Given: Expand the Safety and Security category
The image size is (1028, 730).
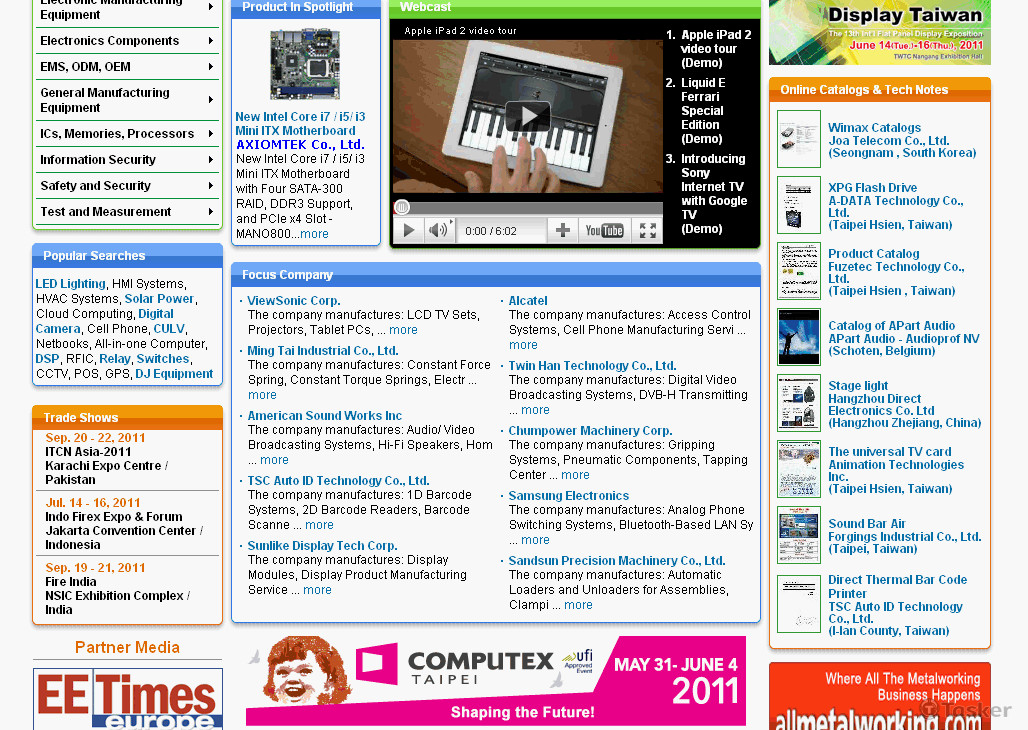Looking at the screenshot, I should (x=211, y=186).
